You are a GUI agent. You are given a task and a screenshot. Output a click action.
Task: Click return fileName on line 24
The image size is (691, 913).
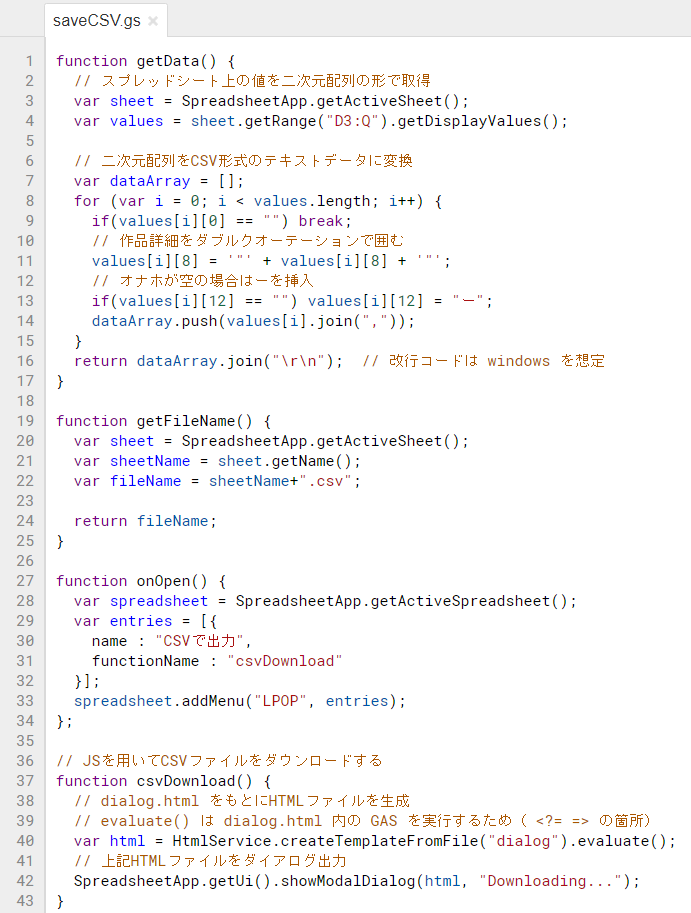pyautogui.click(x=141, y=521)
